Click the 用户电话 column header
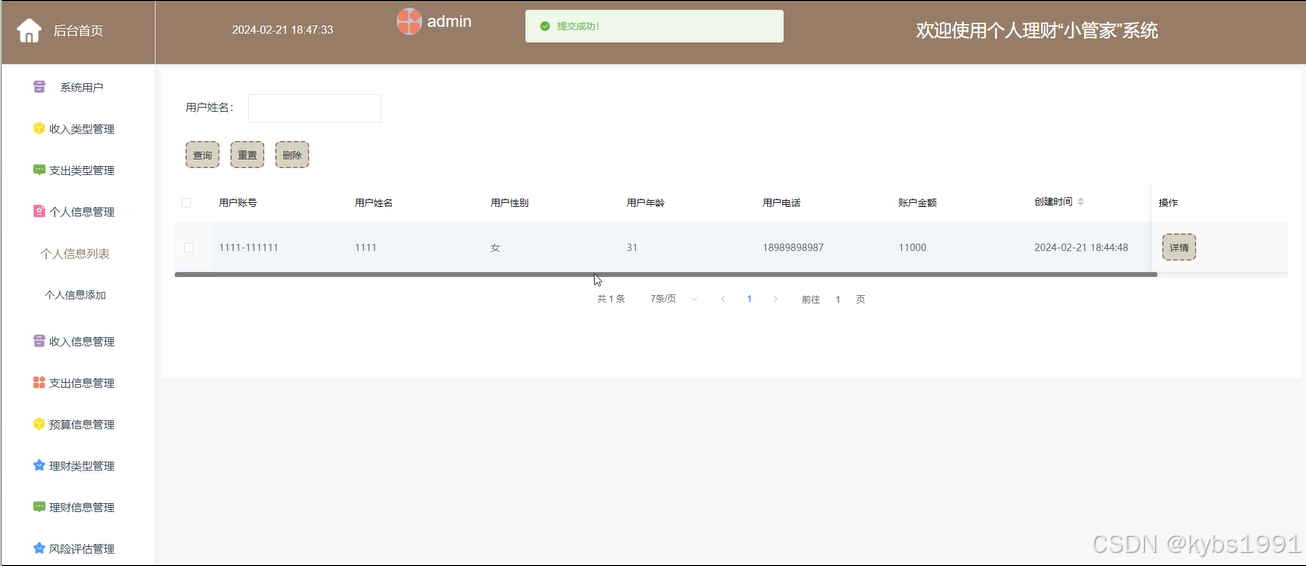 click(x=782, y=203)
